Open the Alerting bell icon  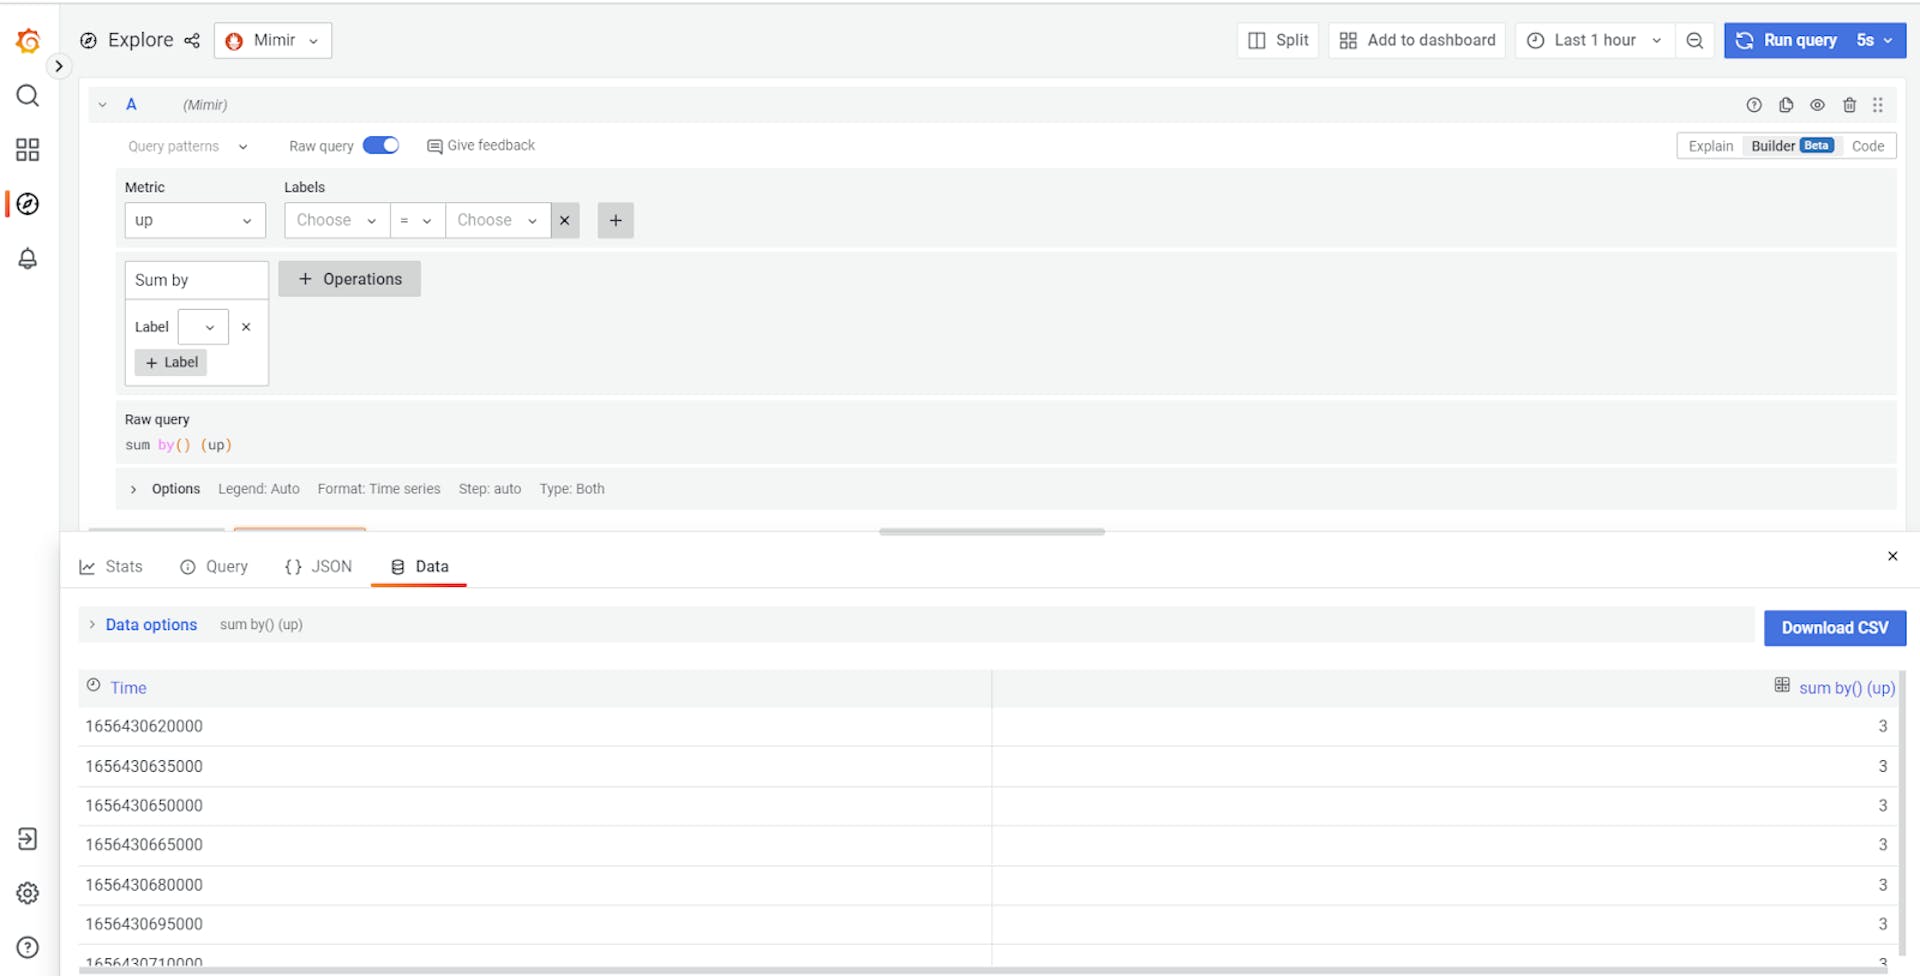(27, 258)
